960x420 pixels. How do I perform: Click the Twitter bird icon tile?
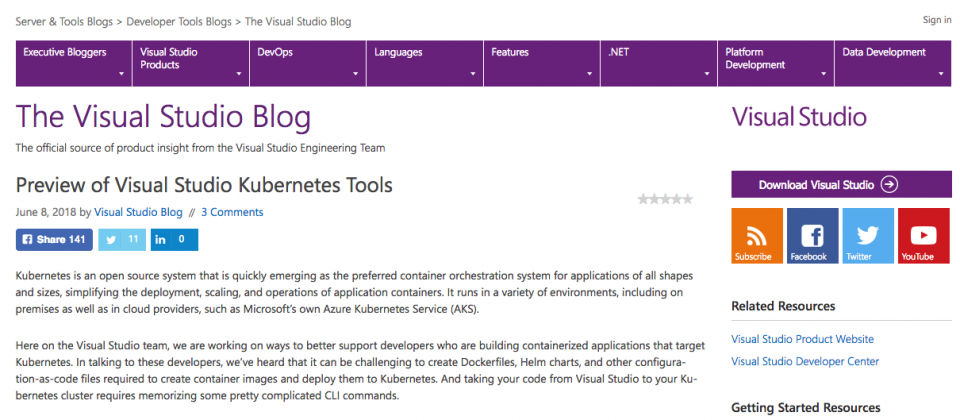tap(868, 236)
